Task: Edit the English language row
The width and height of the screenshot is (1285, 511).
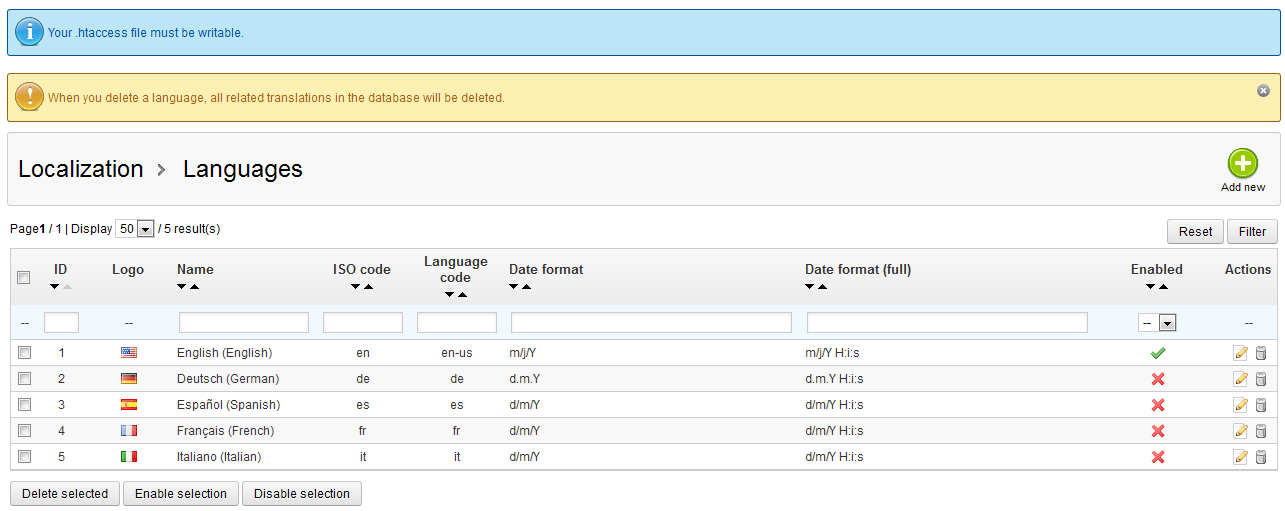Action: (1240, 353)
